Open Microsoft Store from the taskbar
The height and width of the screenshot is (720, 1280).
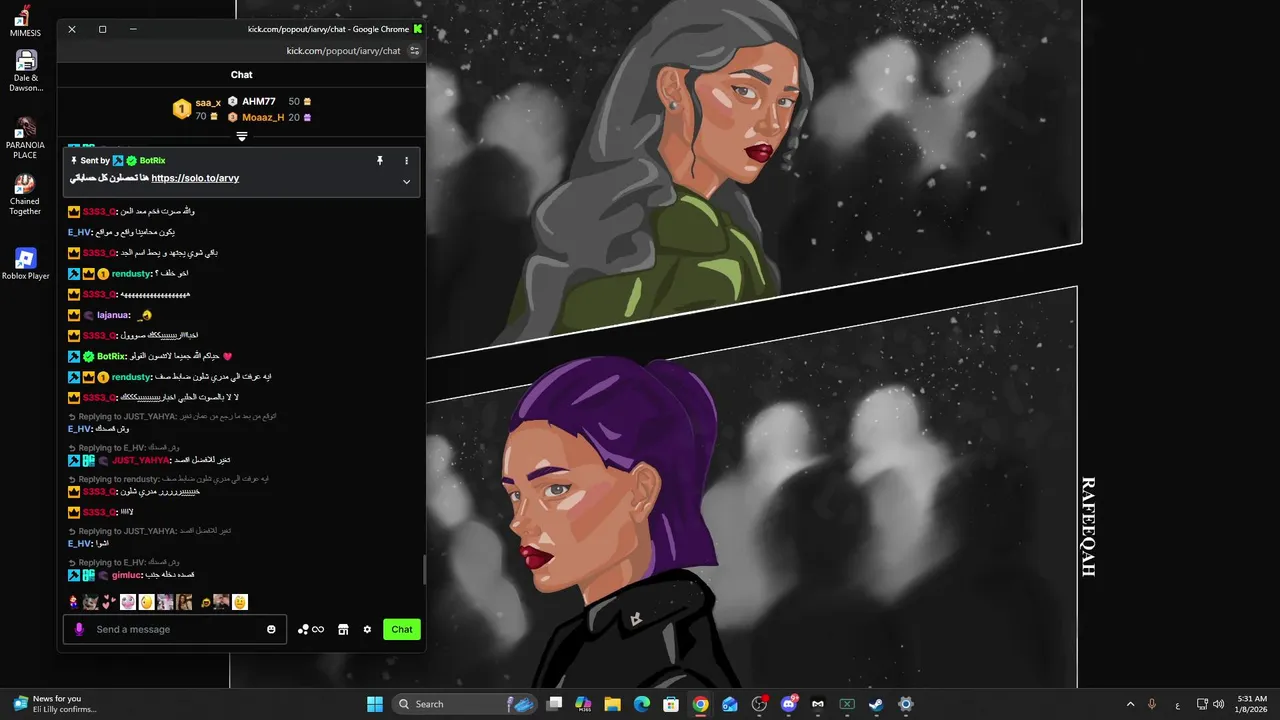click(x=671, y=704)
